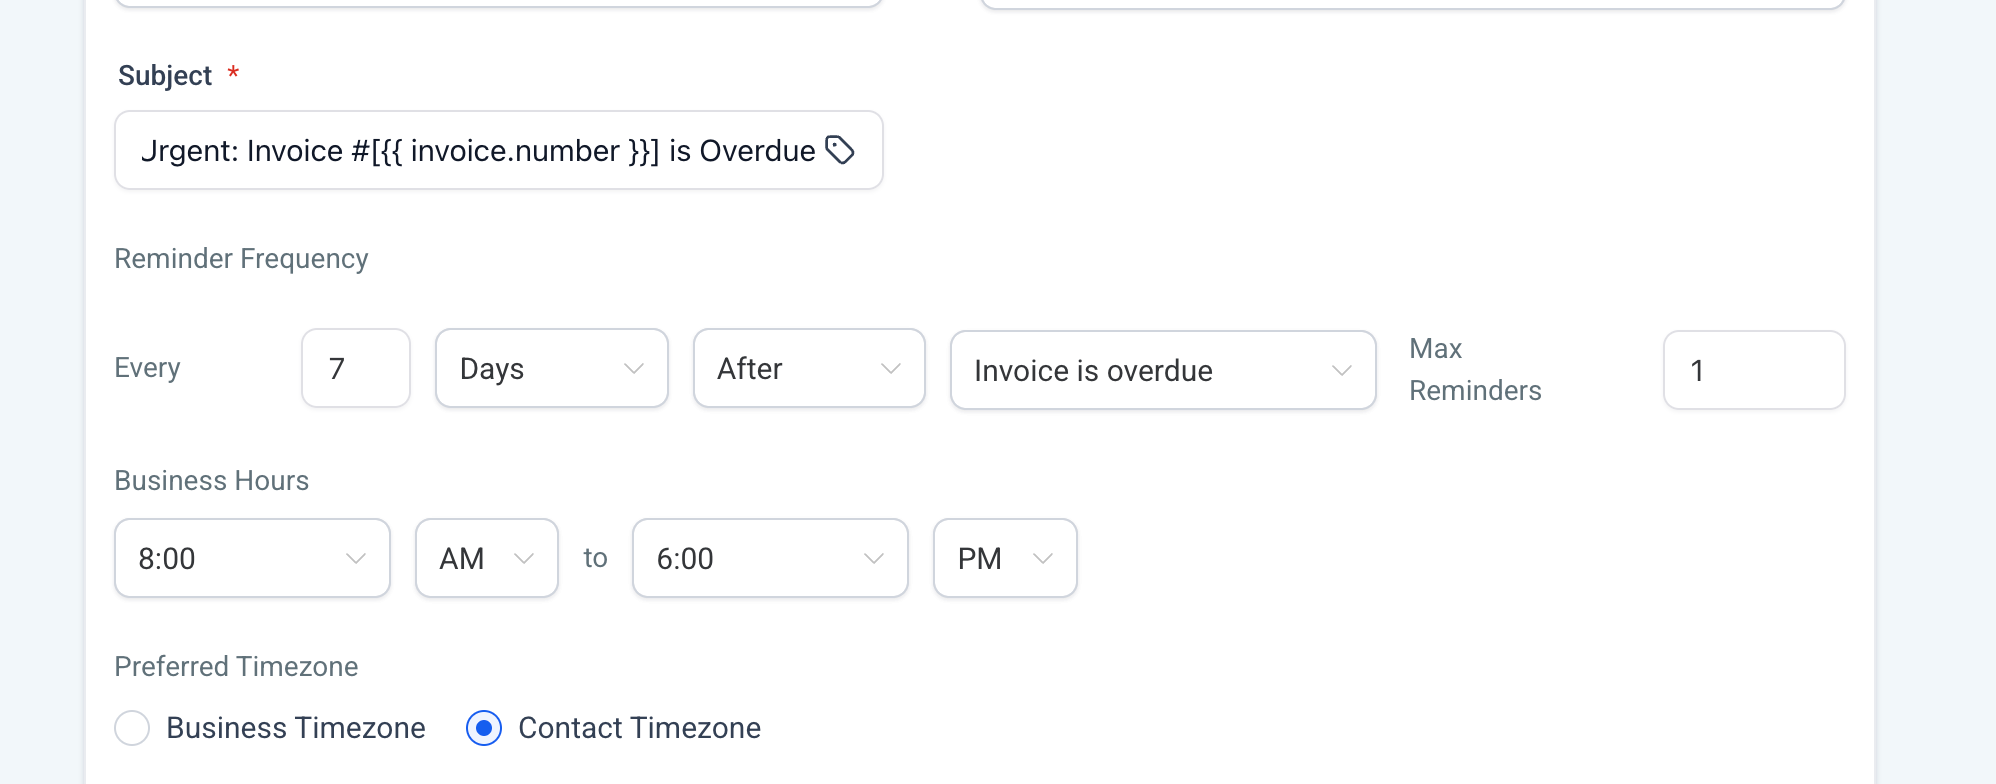
Task: Click chevron arrow of Invoice is overdue
Action: point(1342,371)
